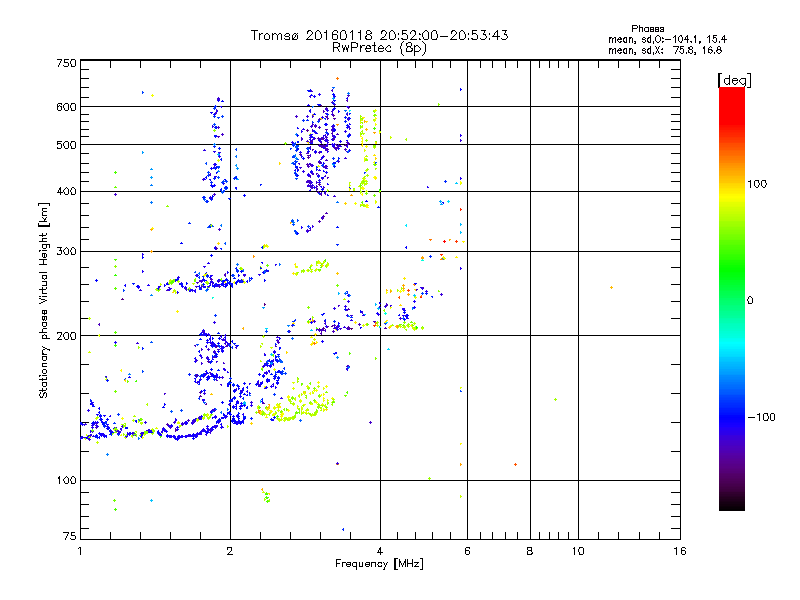
Task: Click the x-axis tick label '4'
Action: 380,551
